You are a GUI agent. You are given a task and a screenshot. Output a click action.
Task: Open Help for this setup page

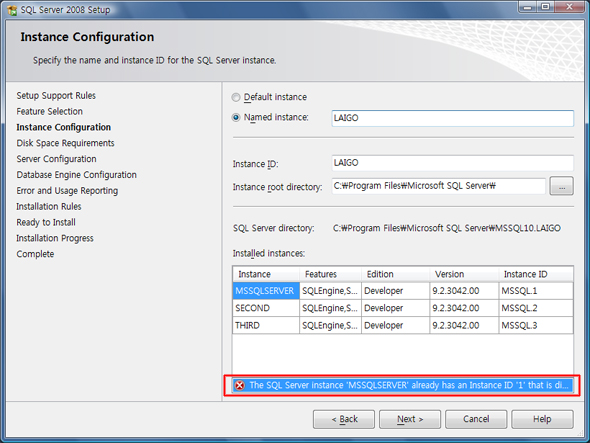tap(542, 419)
